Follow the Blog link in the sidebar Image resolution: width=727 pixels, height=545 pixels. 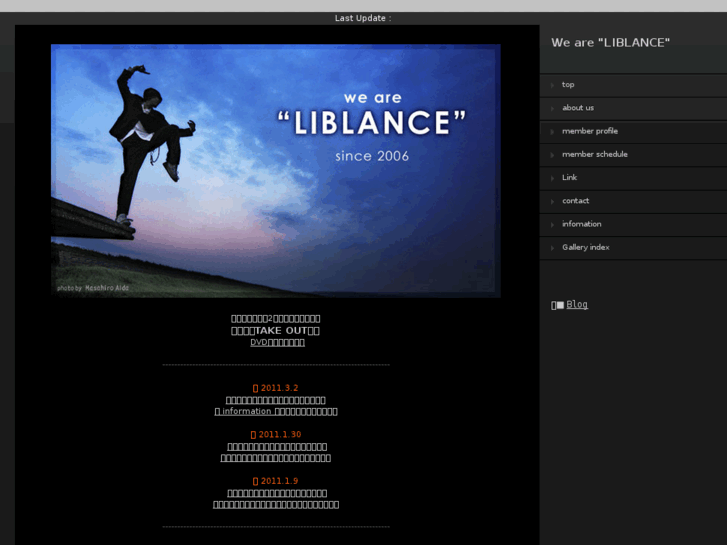577,304
